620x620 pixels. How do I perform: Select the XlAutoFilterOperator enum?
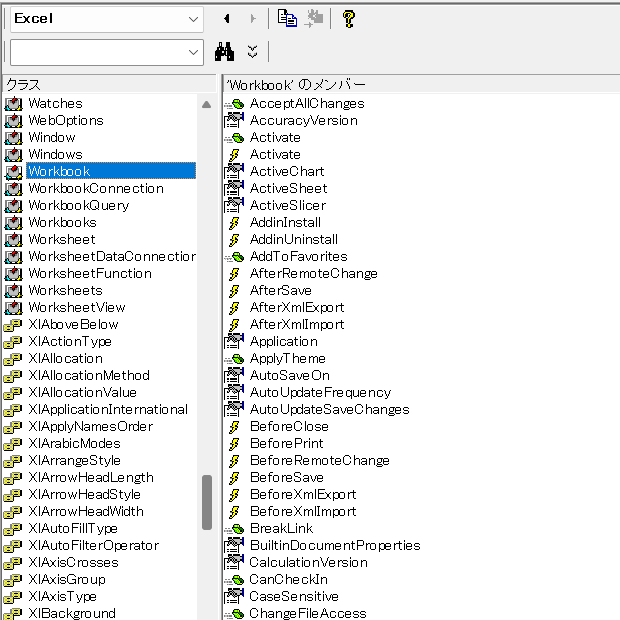tap(94, 546)
